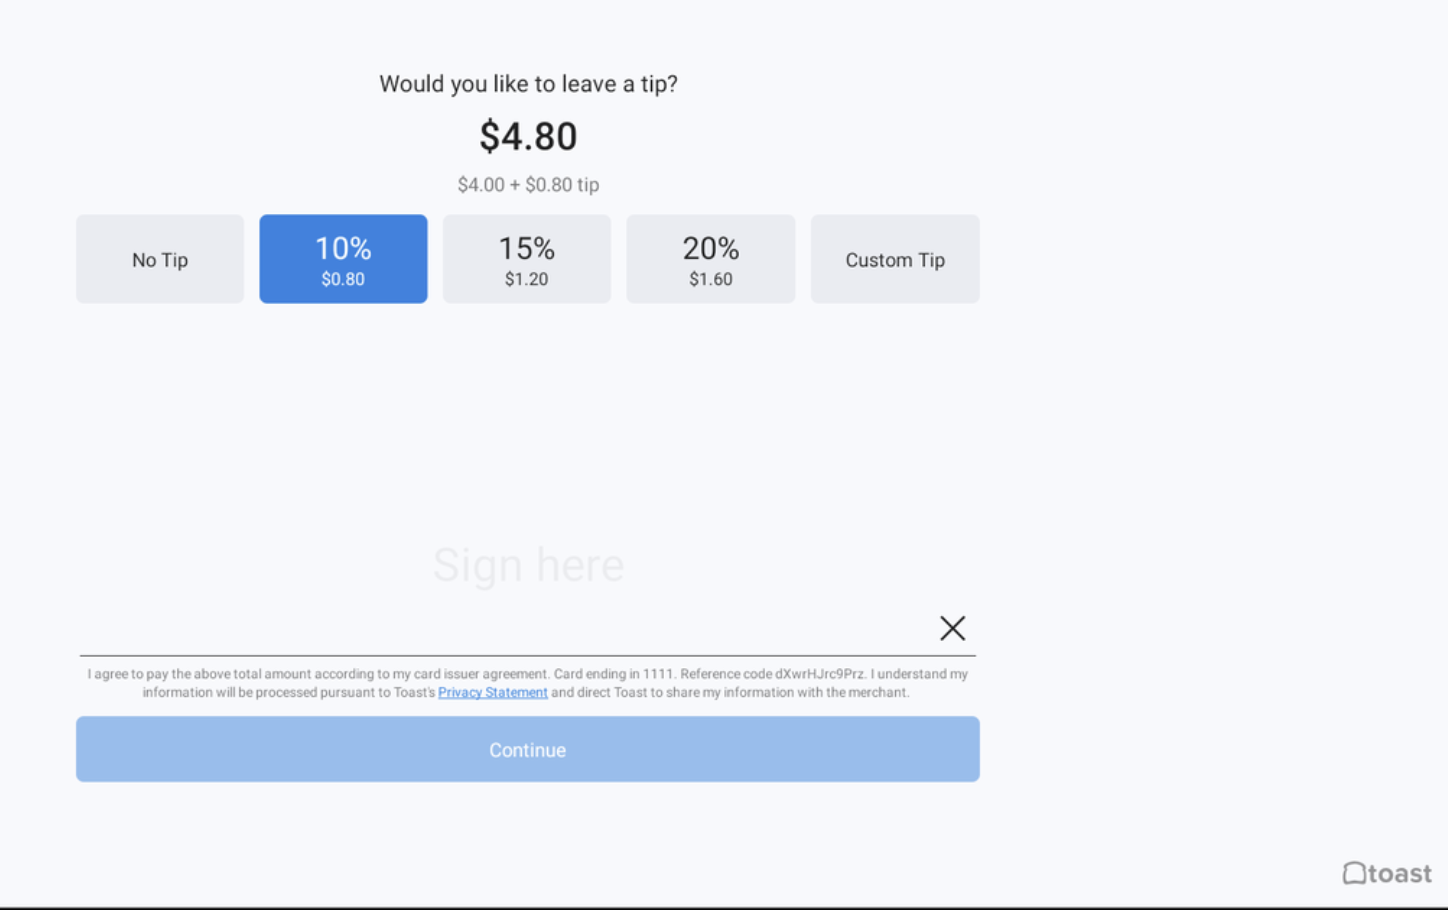Click the dimmed Continue bar
This screenshot has height=910, width=1448.
527,749
